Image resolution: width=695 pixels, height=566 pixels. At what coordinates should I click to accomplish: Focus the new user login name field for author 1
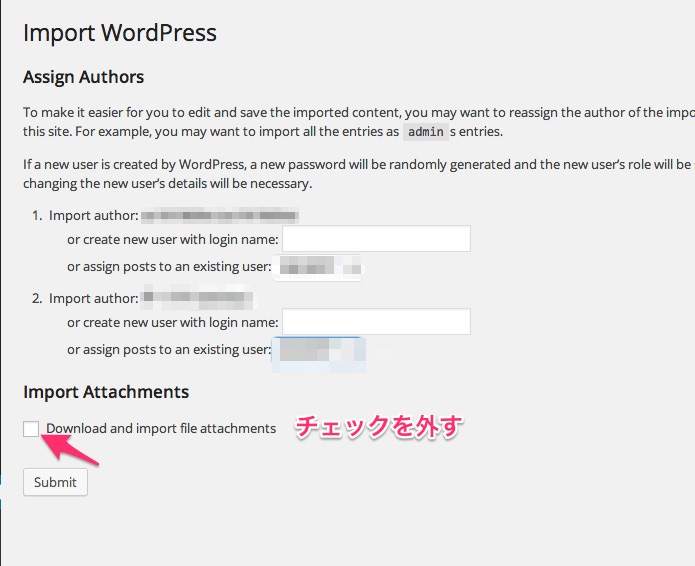[x=376, y=239]
